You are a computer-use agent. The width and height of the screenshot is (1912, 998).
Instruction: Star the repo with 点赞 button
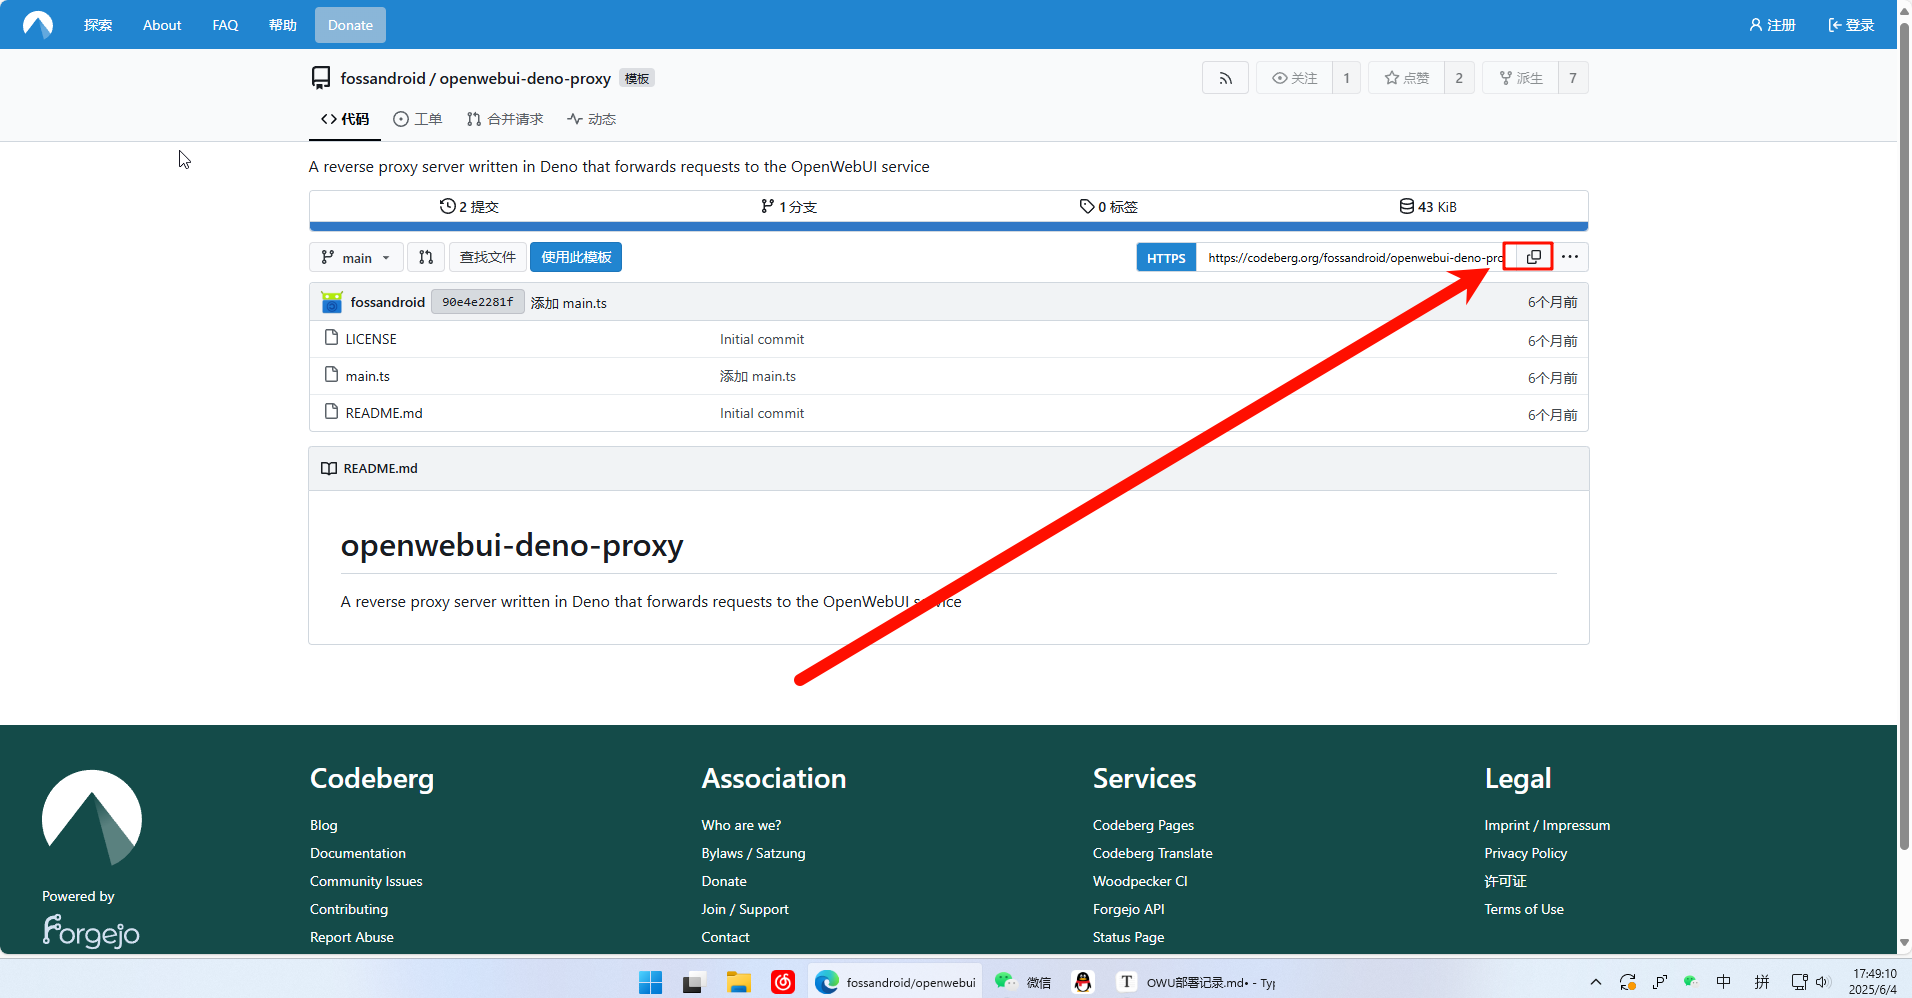[x=1406, y=78]
